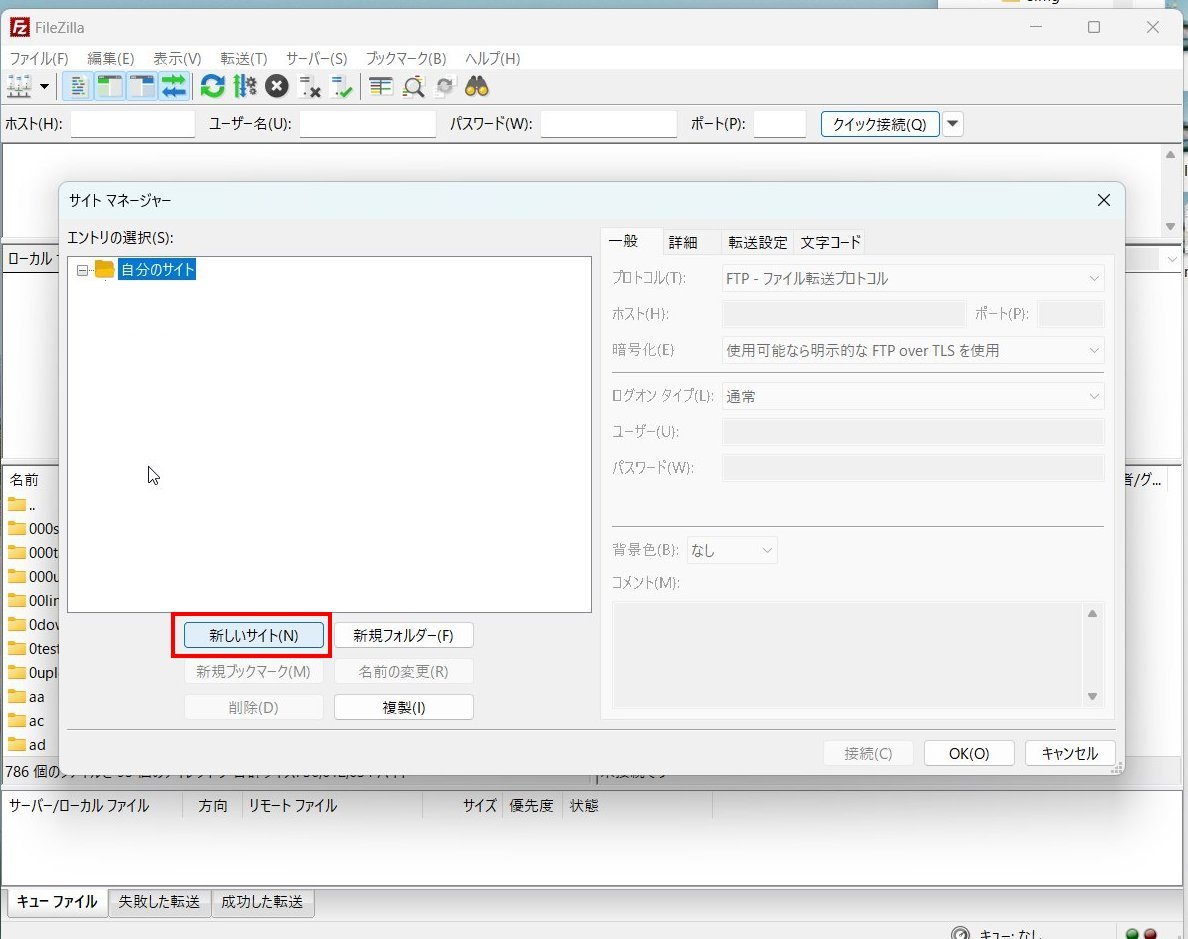
Task: Select the 成功した転送 tab
Action: 262,902
